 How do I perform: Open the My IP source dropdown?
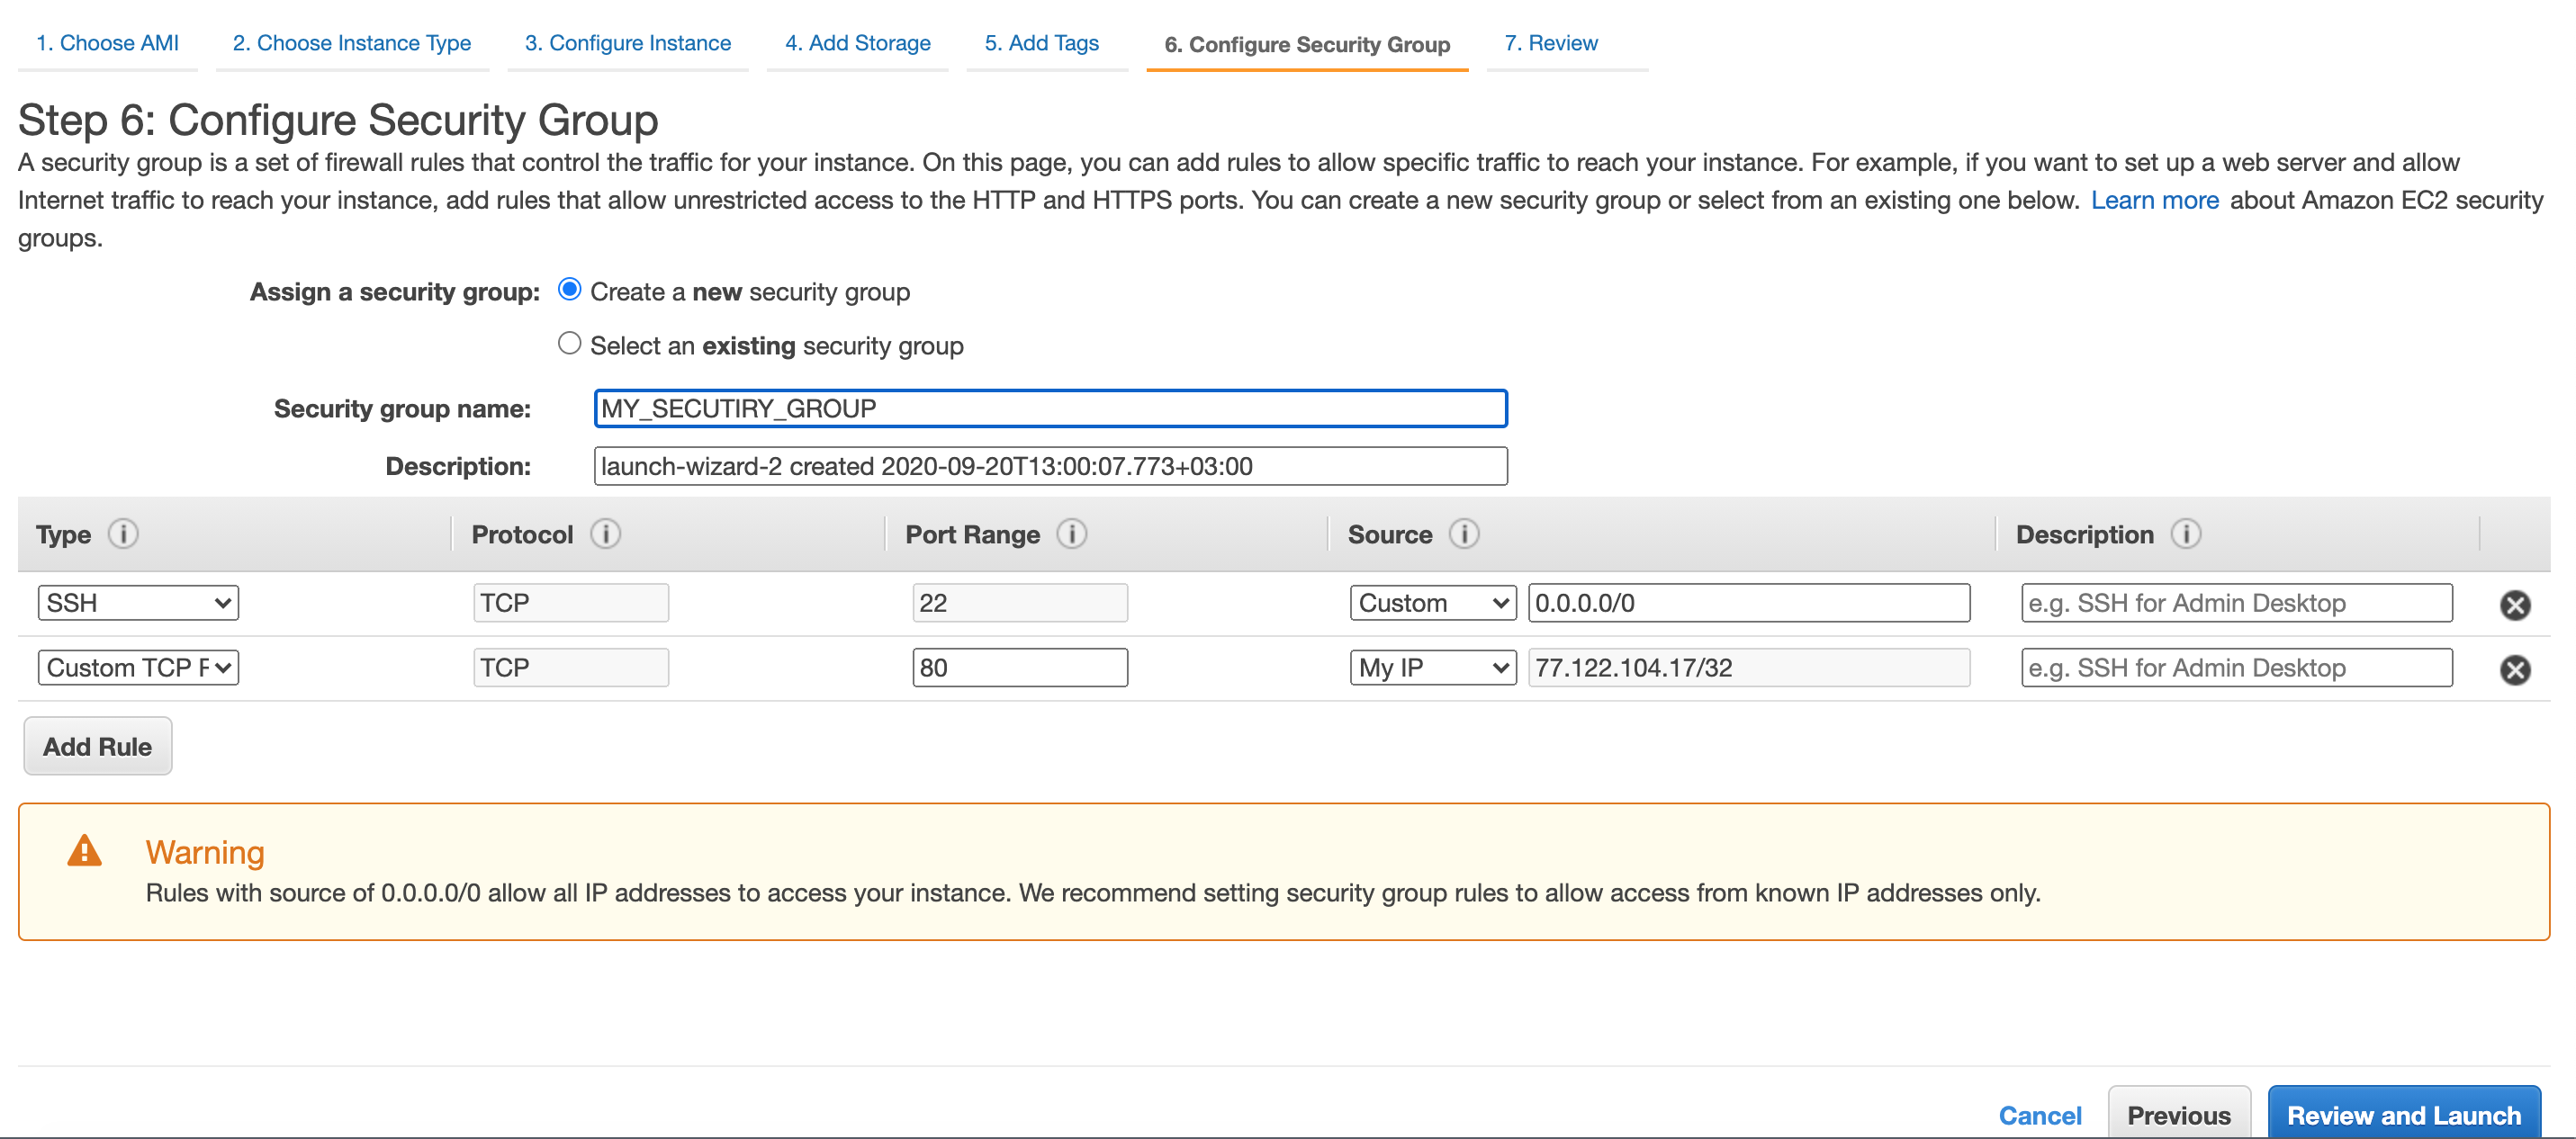pyautogui.click(x=1432, y=668)
